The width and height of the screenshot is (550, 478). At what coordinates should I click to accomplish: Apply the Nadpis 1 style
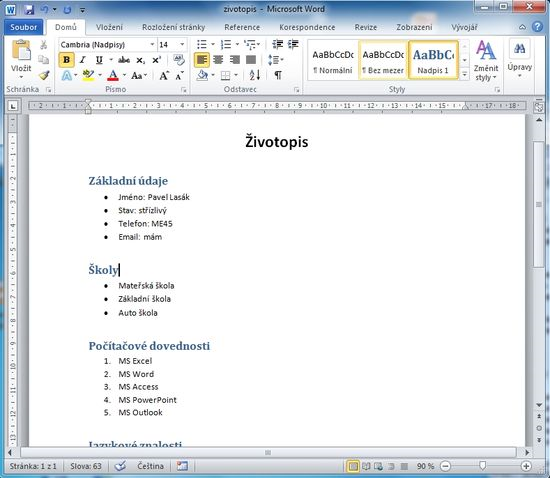[x=433, y=60]
